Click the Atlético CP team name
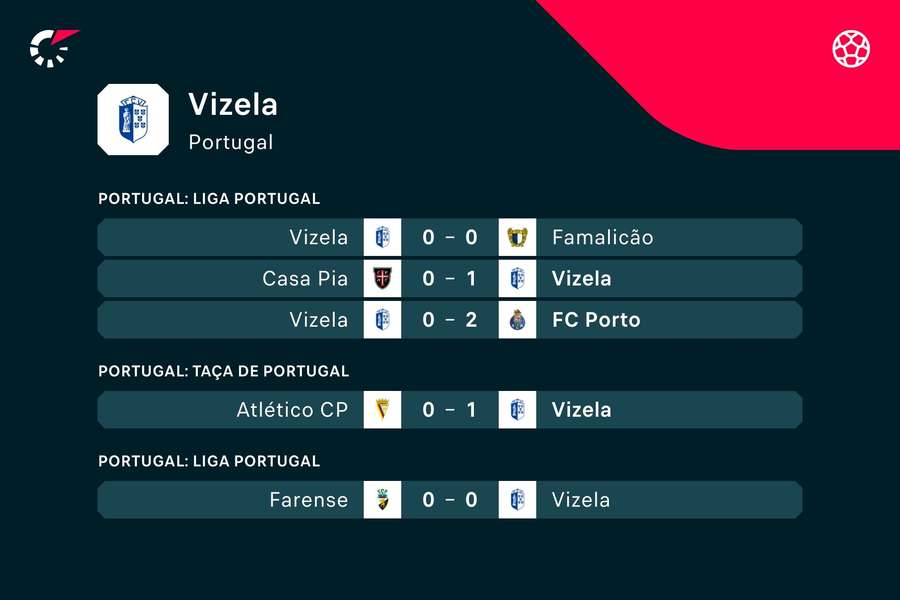This screenshot has width=900, height=600. click(292, 410)
